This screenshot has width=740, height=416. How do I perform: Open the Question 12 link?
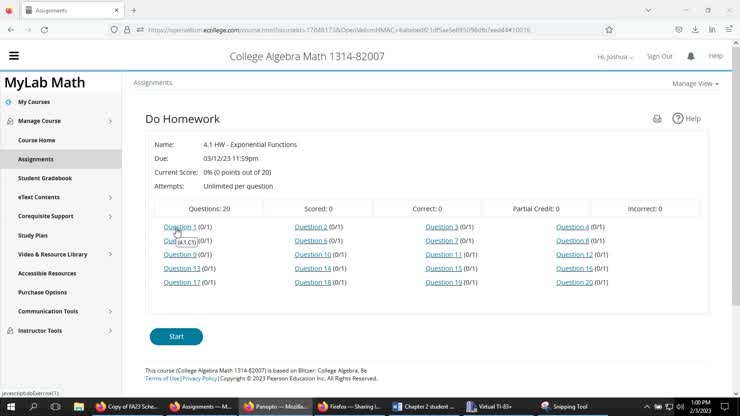pos(574,255)
